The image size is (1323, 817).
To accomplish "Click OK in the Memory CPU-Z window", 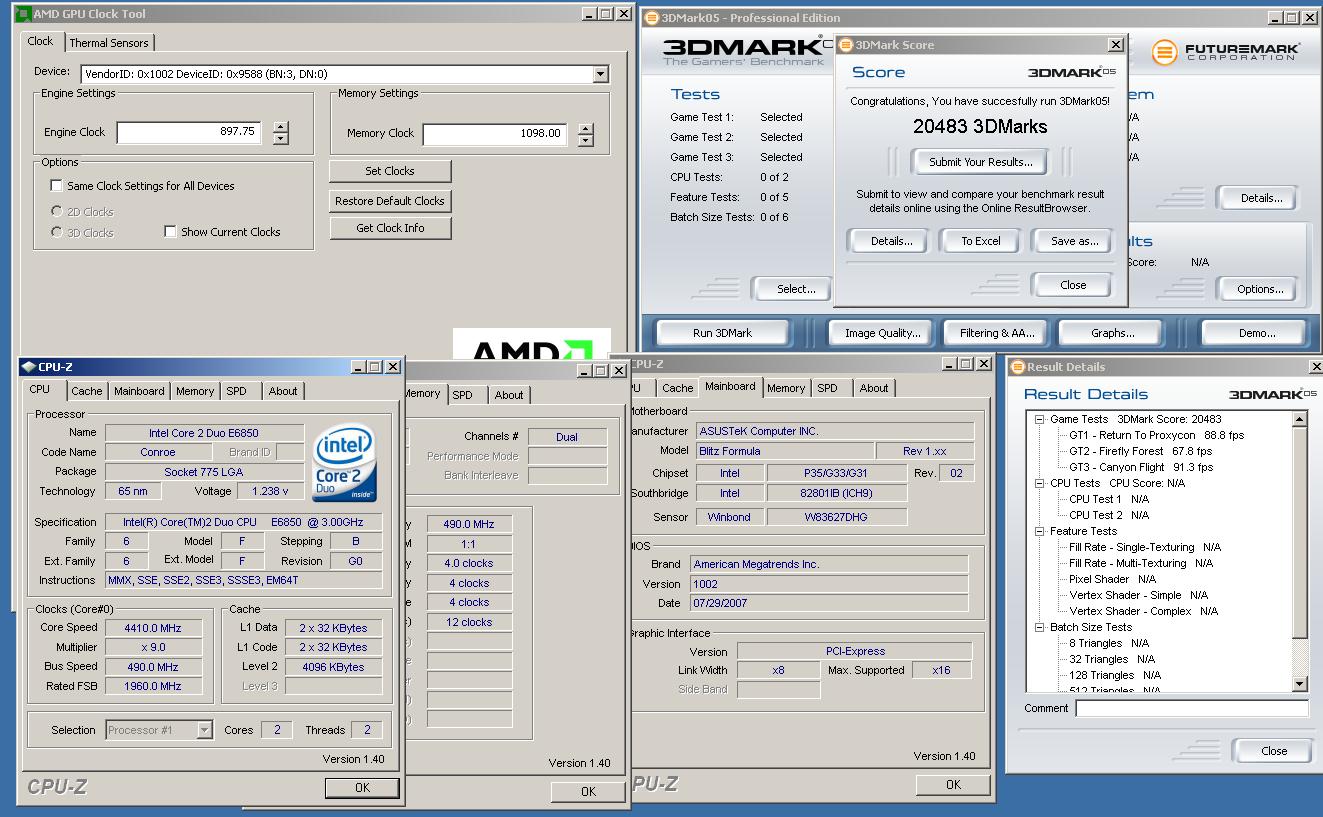I will point(588,791).
